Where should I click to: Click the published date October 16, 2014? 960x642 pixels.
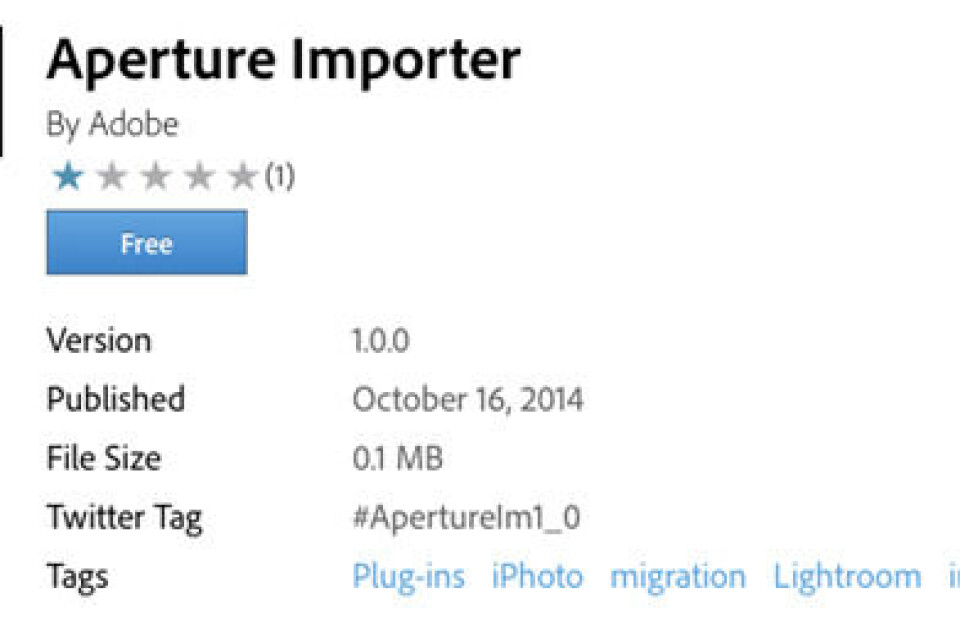(467, 400)
